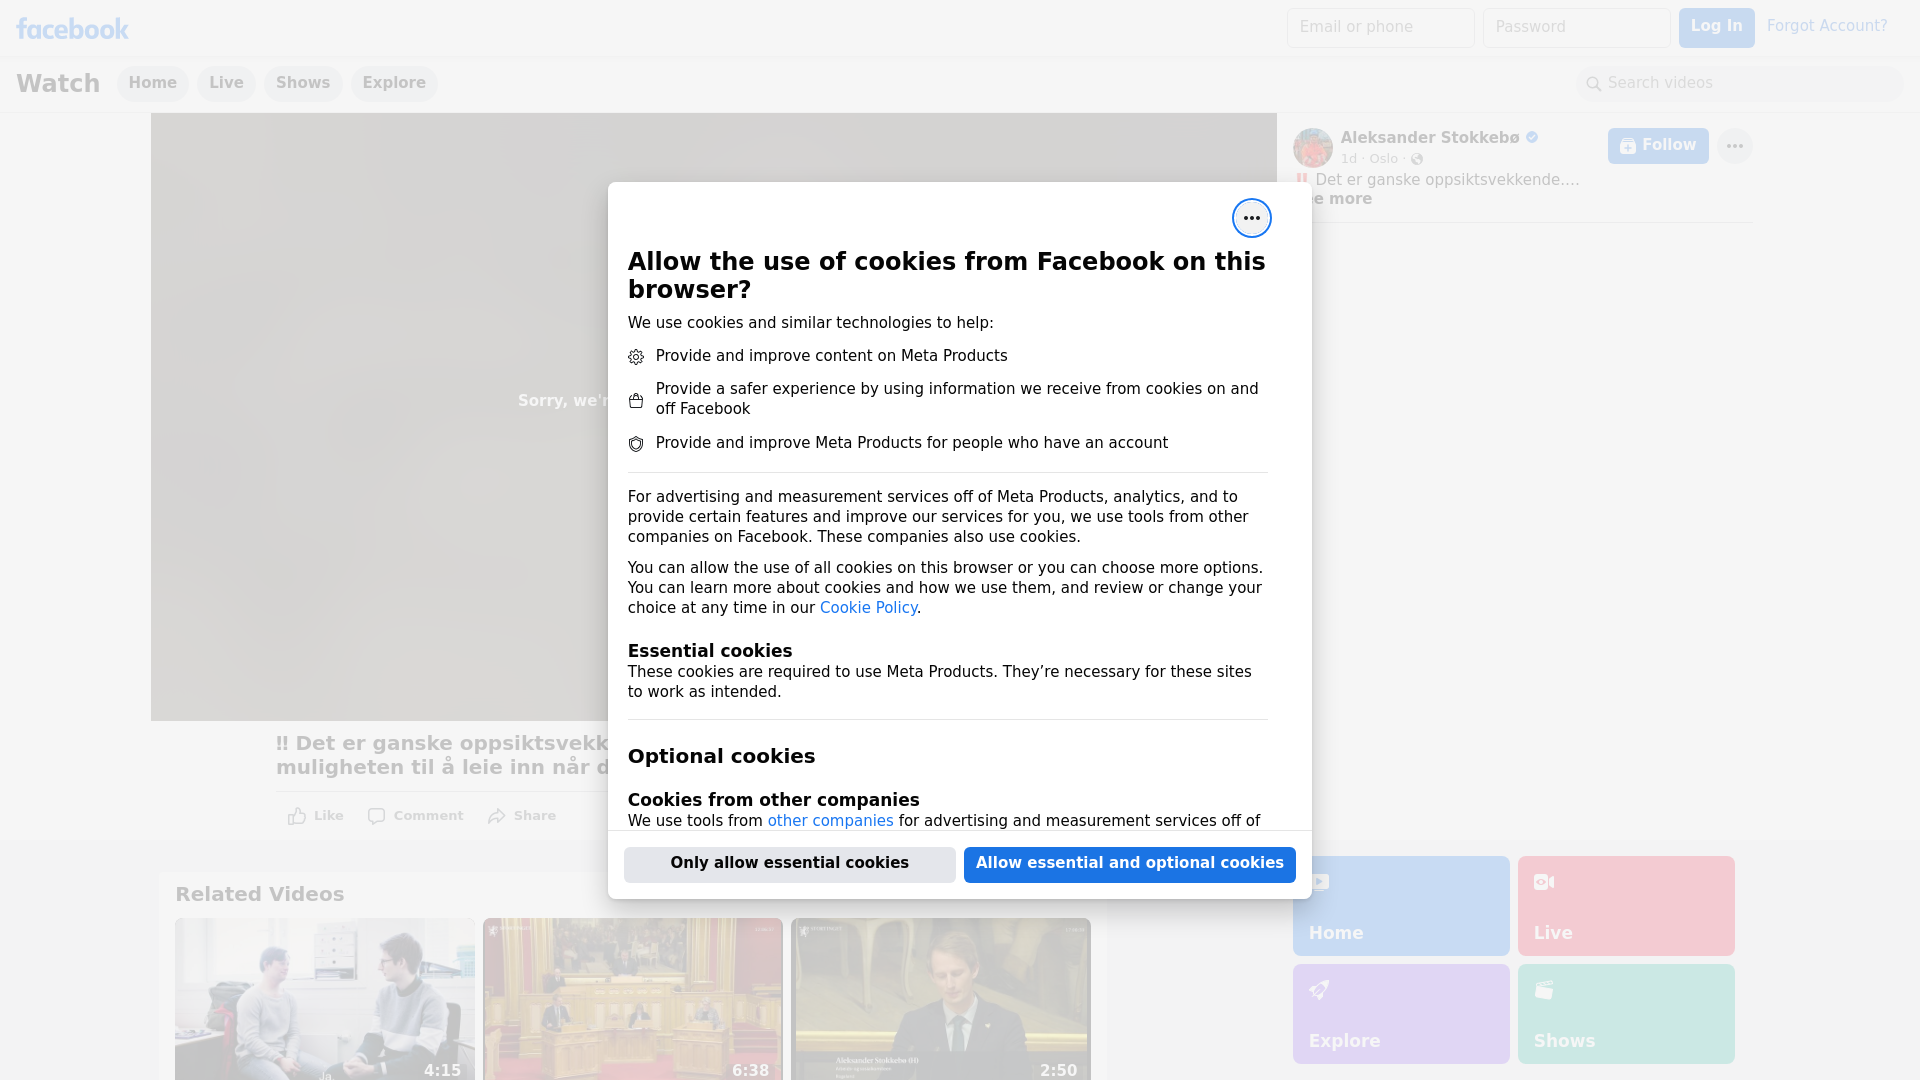The height and width of the screenshot is (1080, 1920).
Task: Click the Facebook logo
Action: 72,29
